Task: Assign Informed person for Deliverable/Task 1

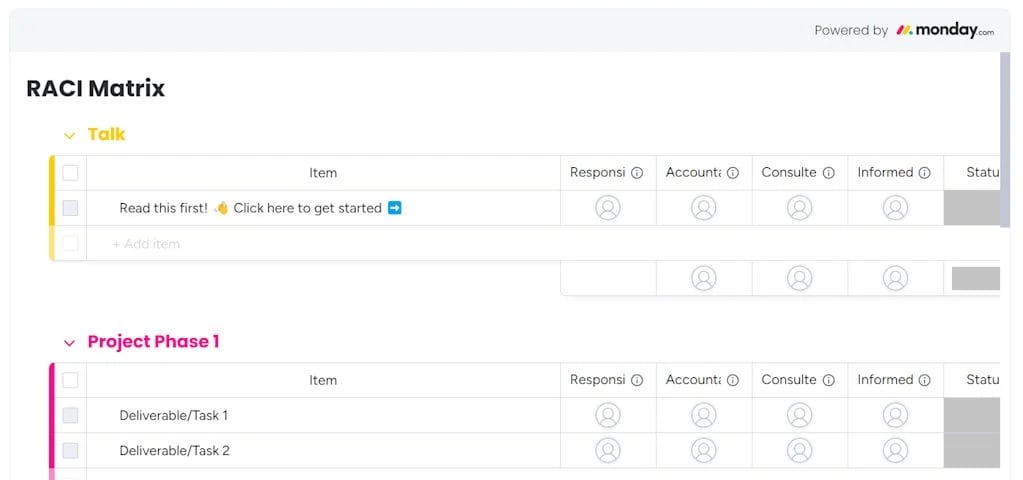Action: (895, 415)
